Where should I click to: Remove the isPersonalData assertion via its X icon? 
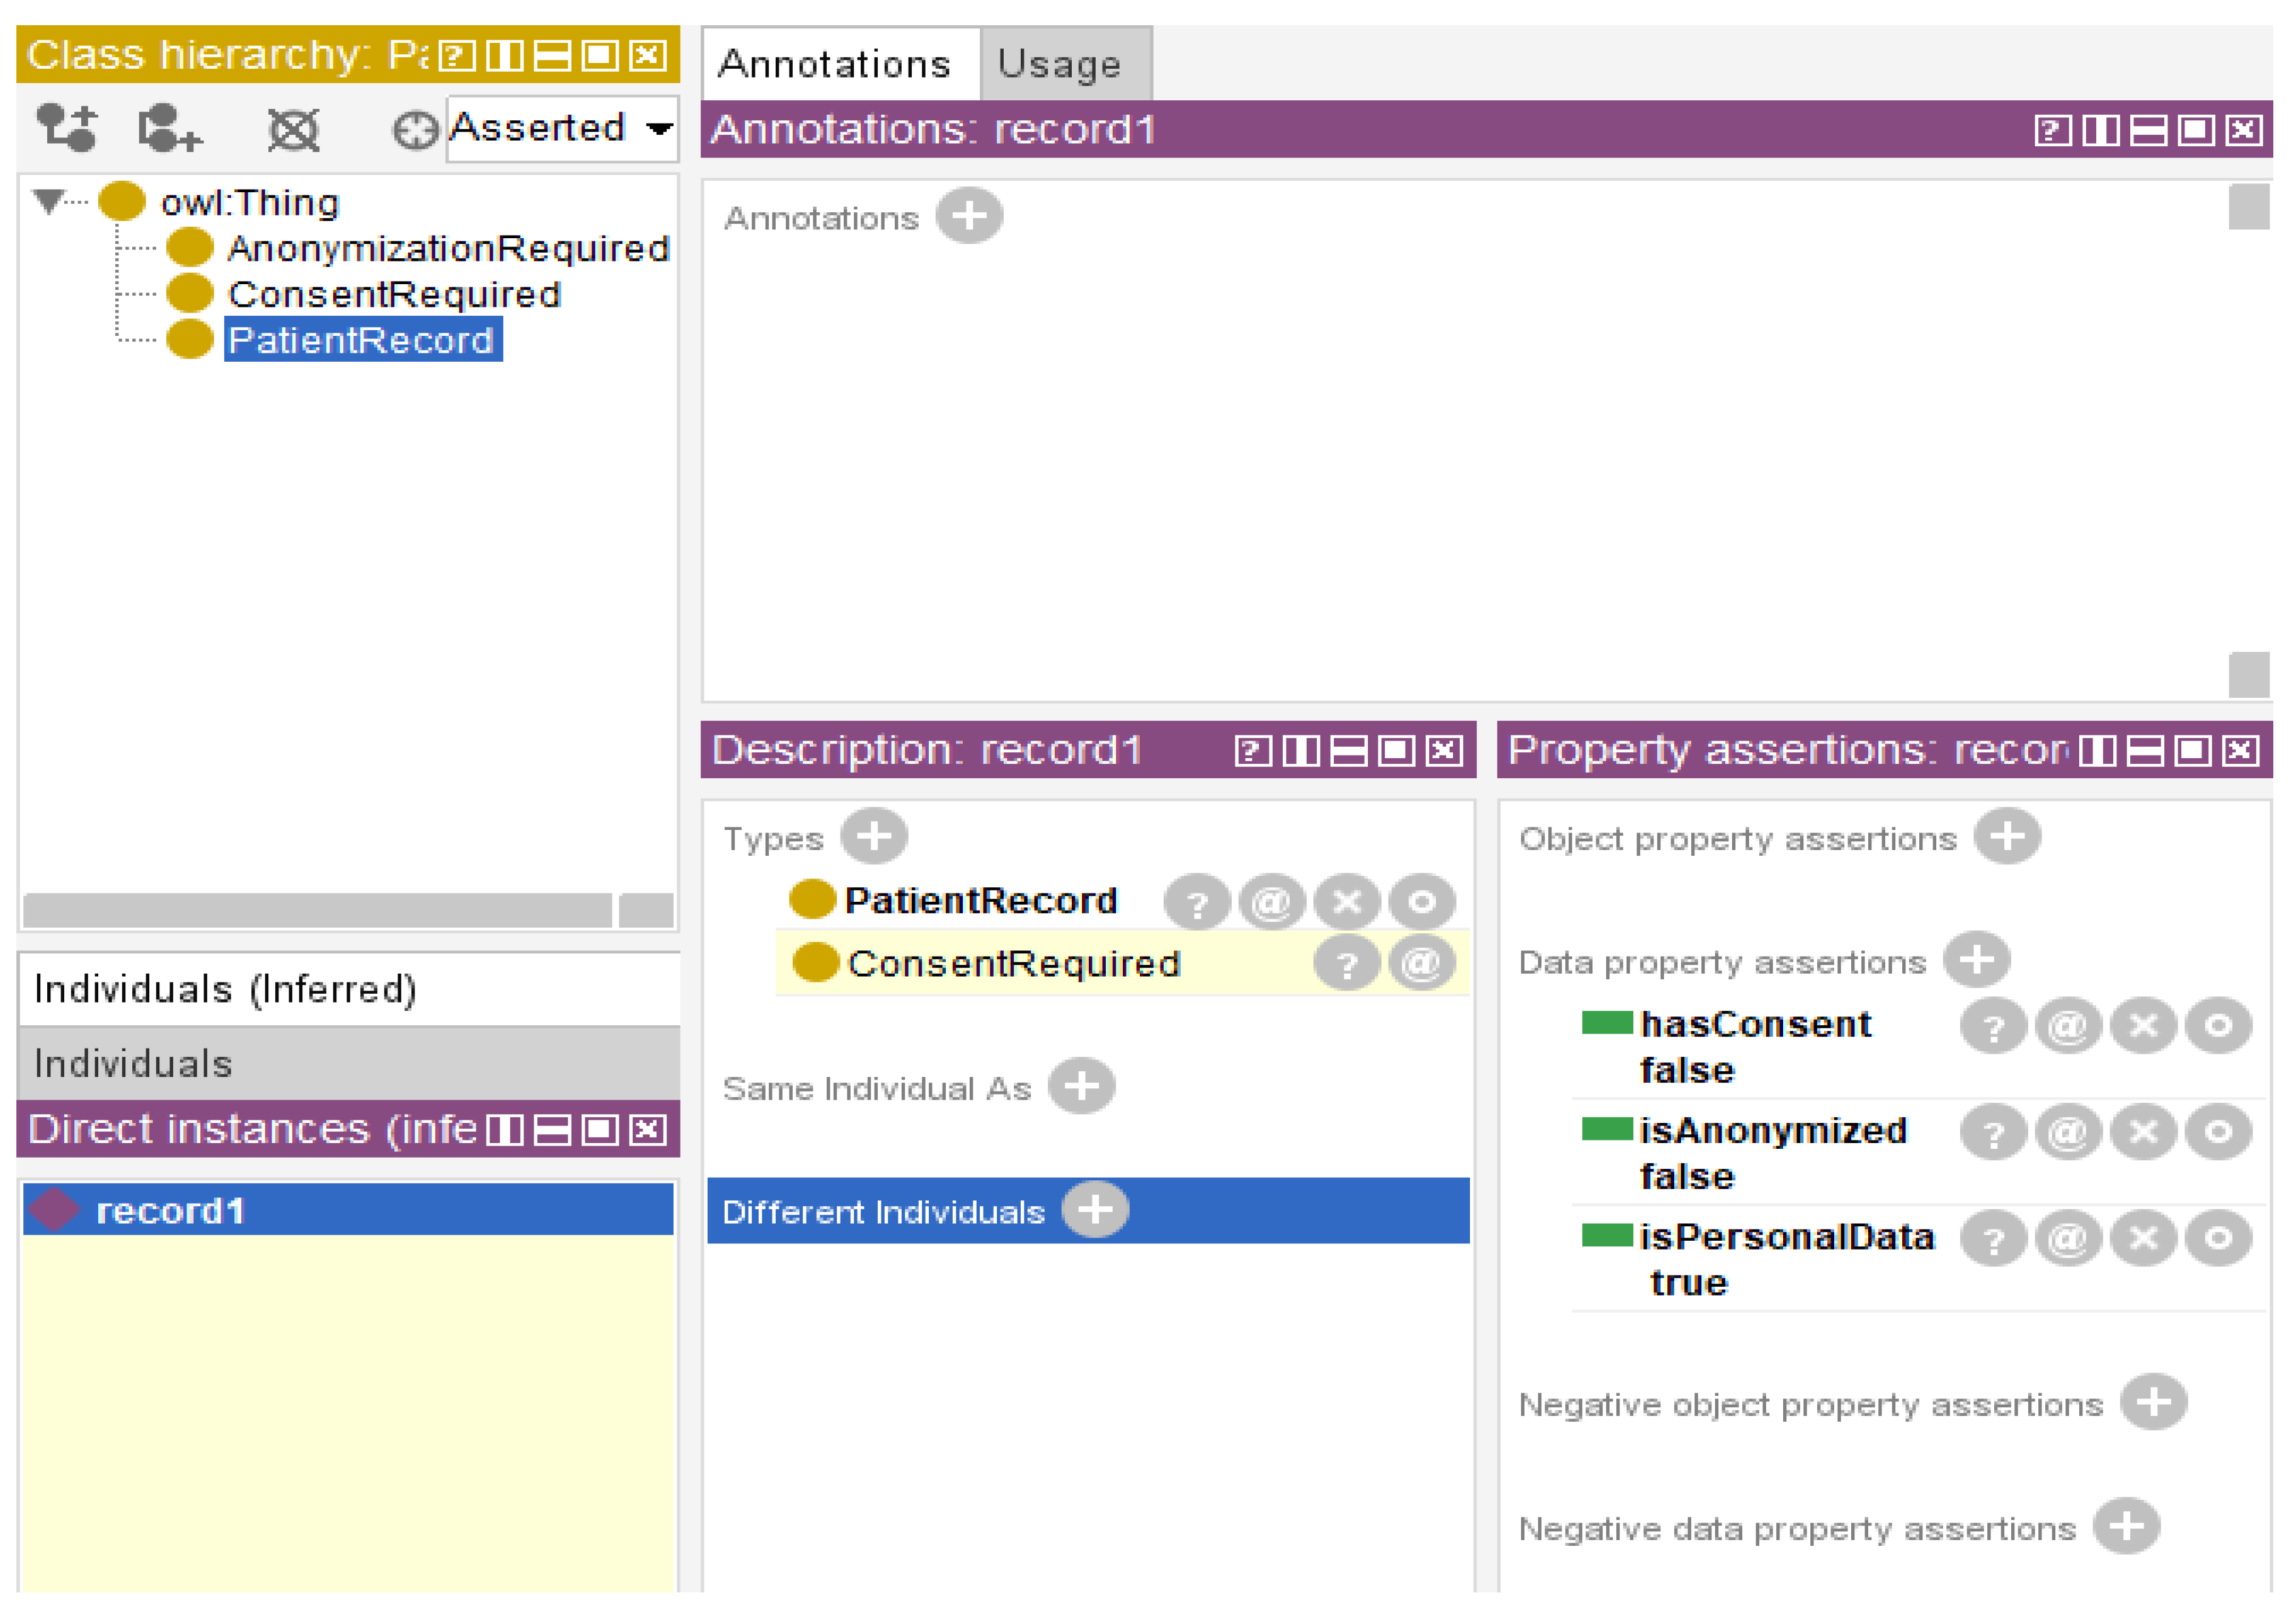2142,1238
